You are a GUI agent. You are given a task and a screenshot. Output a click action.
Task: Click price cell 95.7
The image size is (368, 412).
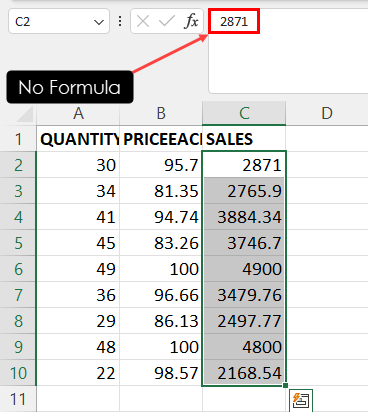coord(161,165)
